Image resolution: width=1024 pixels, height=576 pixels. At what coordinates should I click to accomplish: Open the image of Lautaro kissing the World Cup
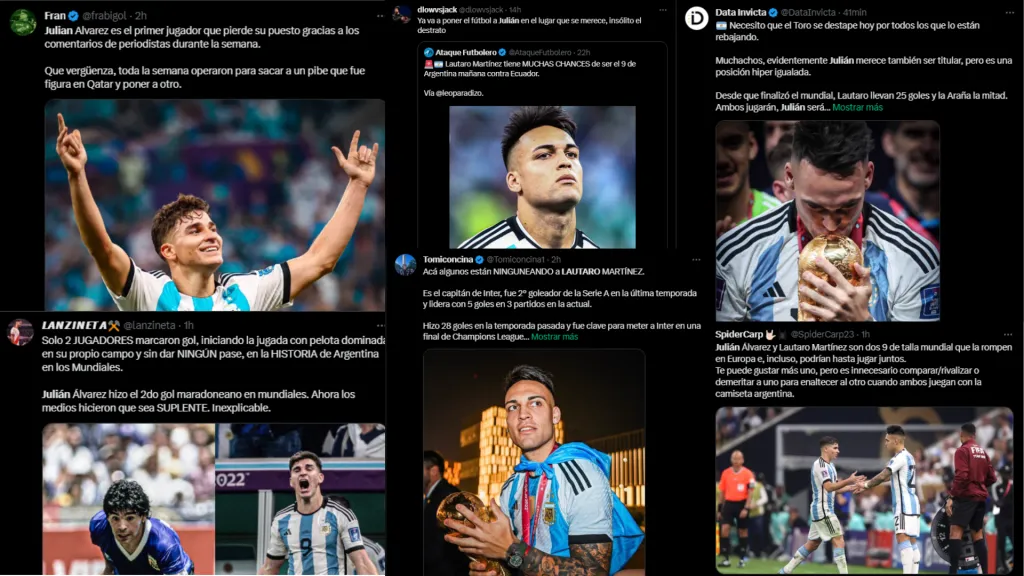pyautogui.click(x=827, y=221)
